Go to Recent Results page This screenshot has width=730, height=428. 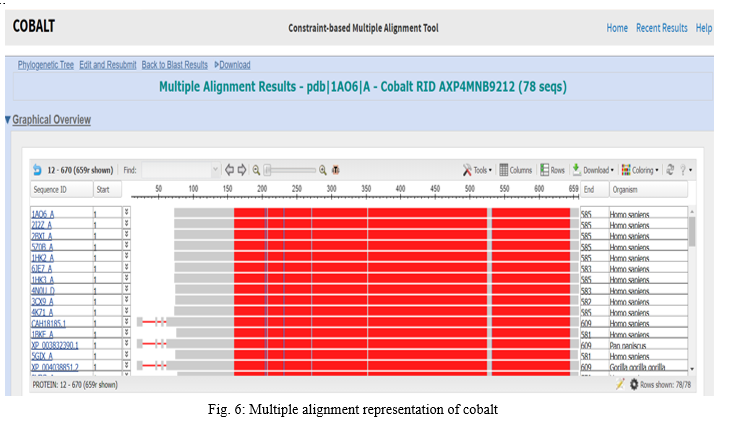click(x=661, y=28)
